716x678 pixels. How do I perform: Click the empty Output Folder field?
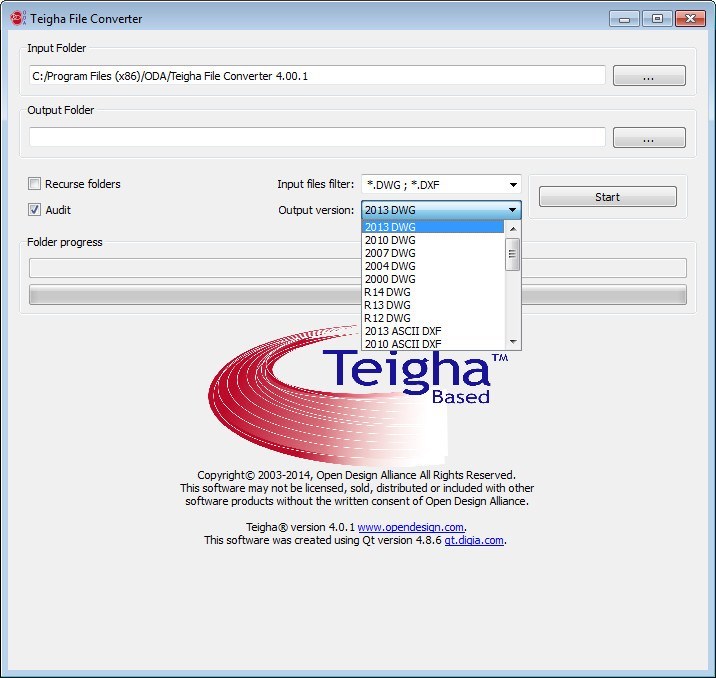(x=317, y=137)
